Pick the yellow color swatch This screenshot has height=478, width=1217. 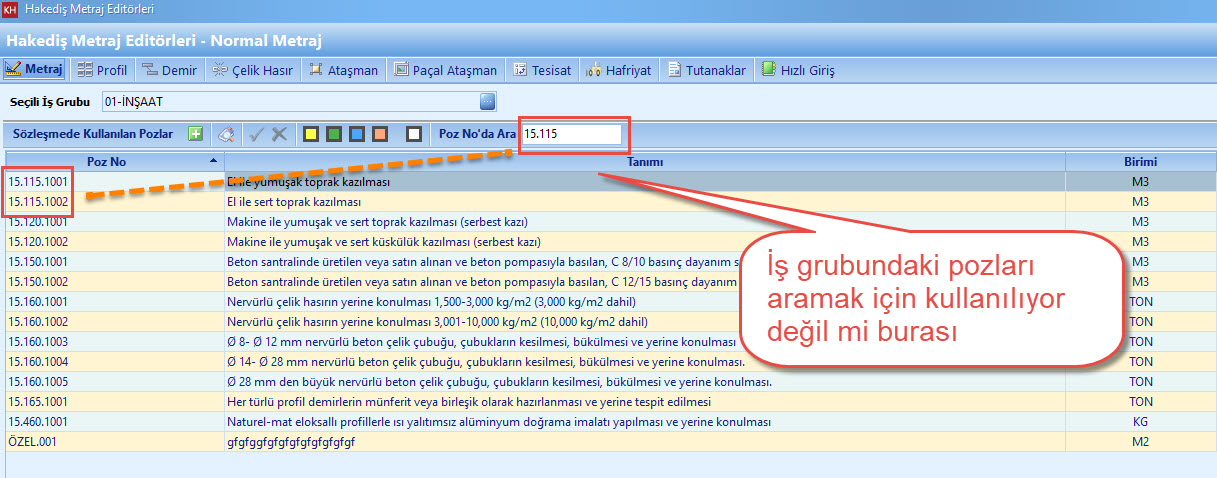(311, 134)
